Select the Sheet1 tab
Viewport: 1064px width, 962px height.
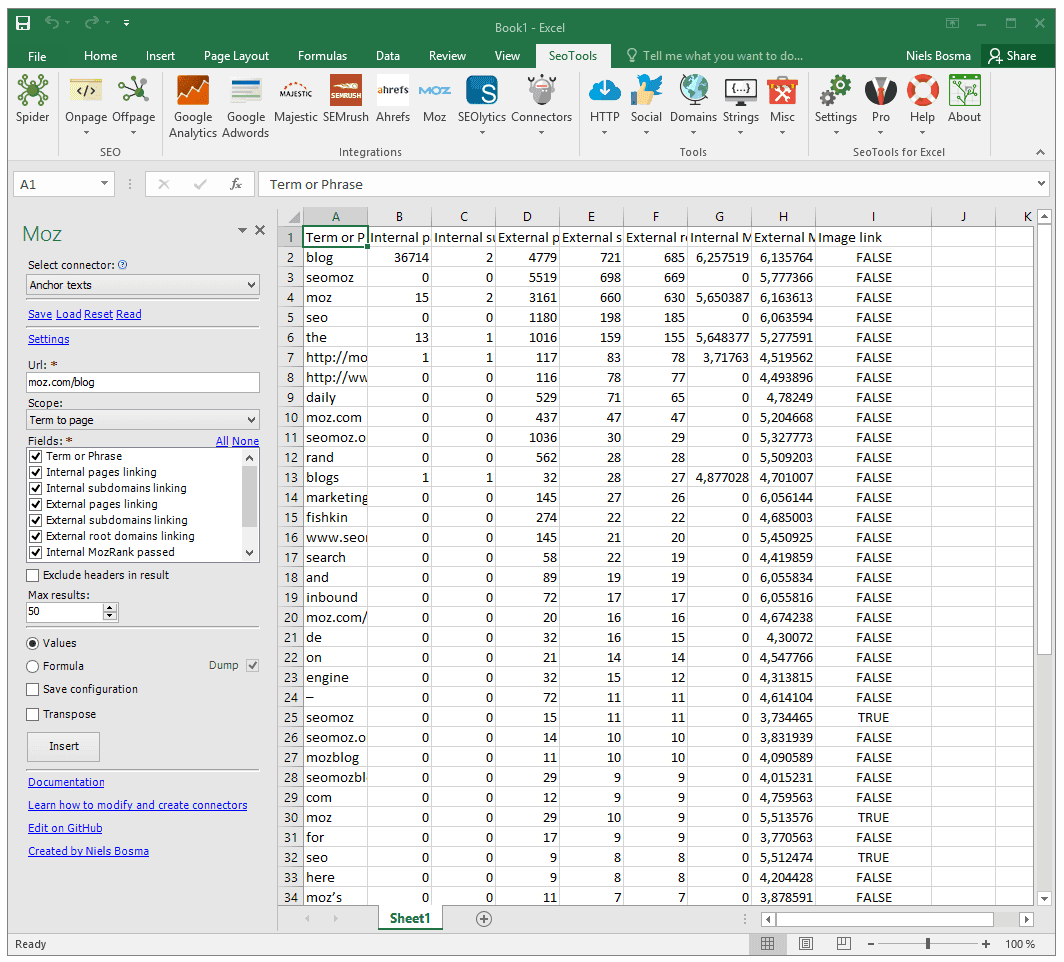click(410, 918)
